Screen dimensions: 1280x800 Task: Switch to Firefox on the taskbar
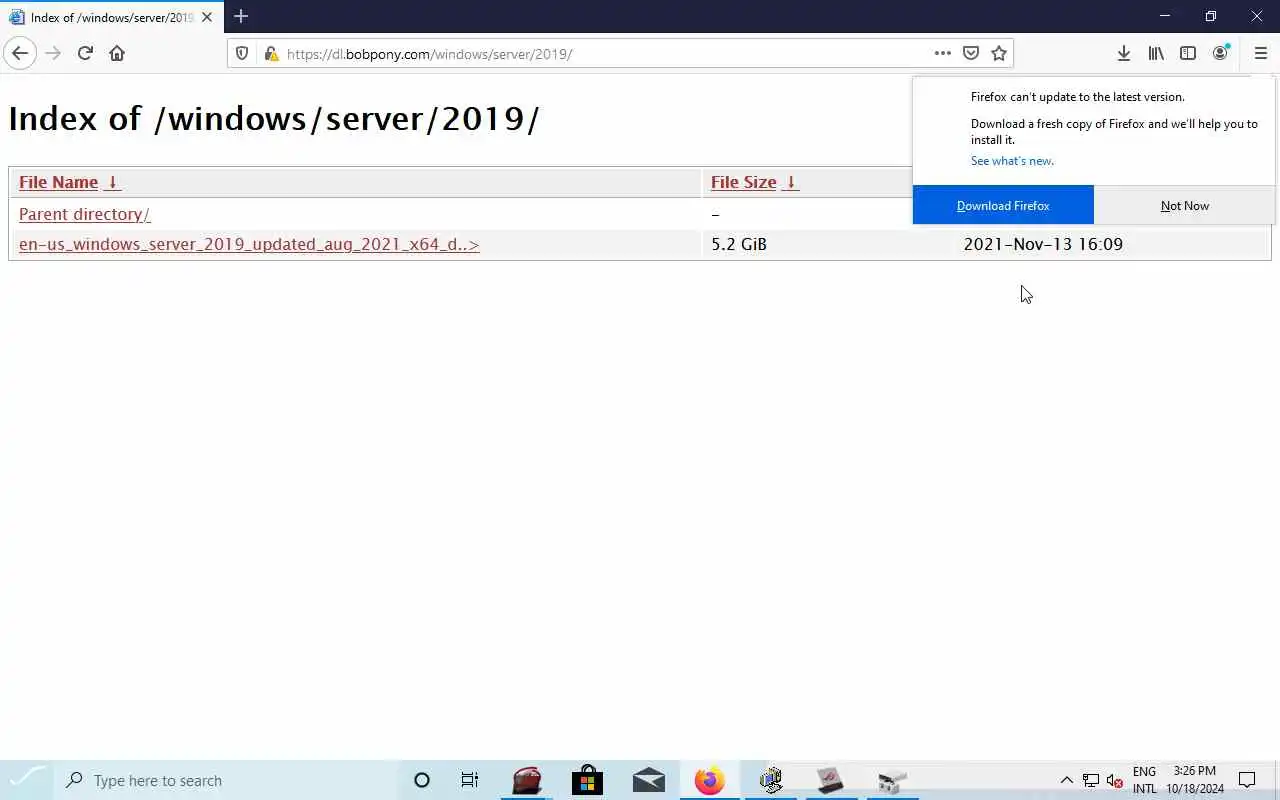coord(709,780)
